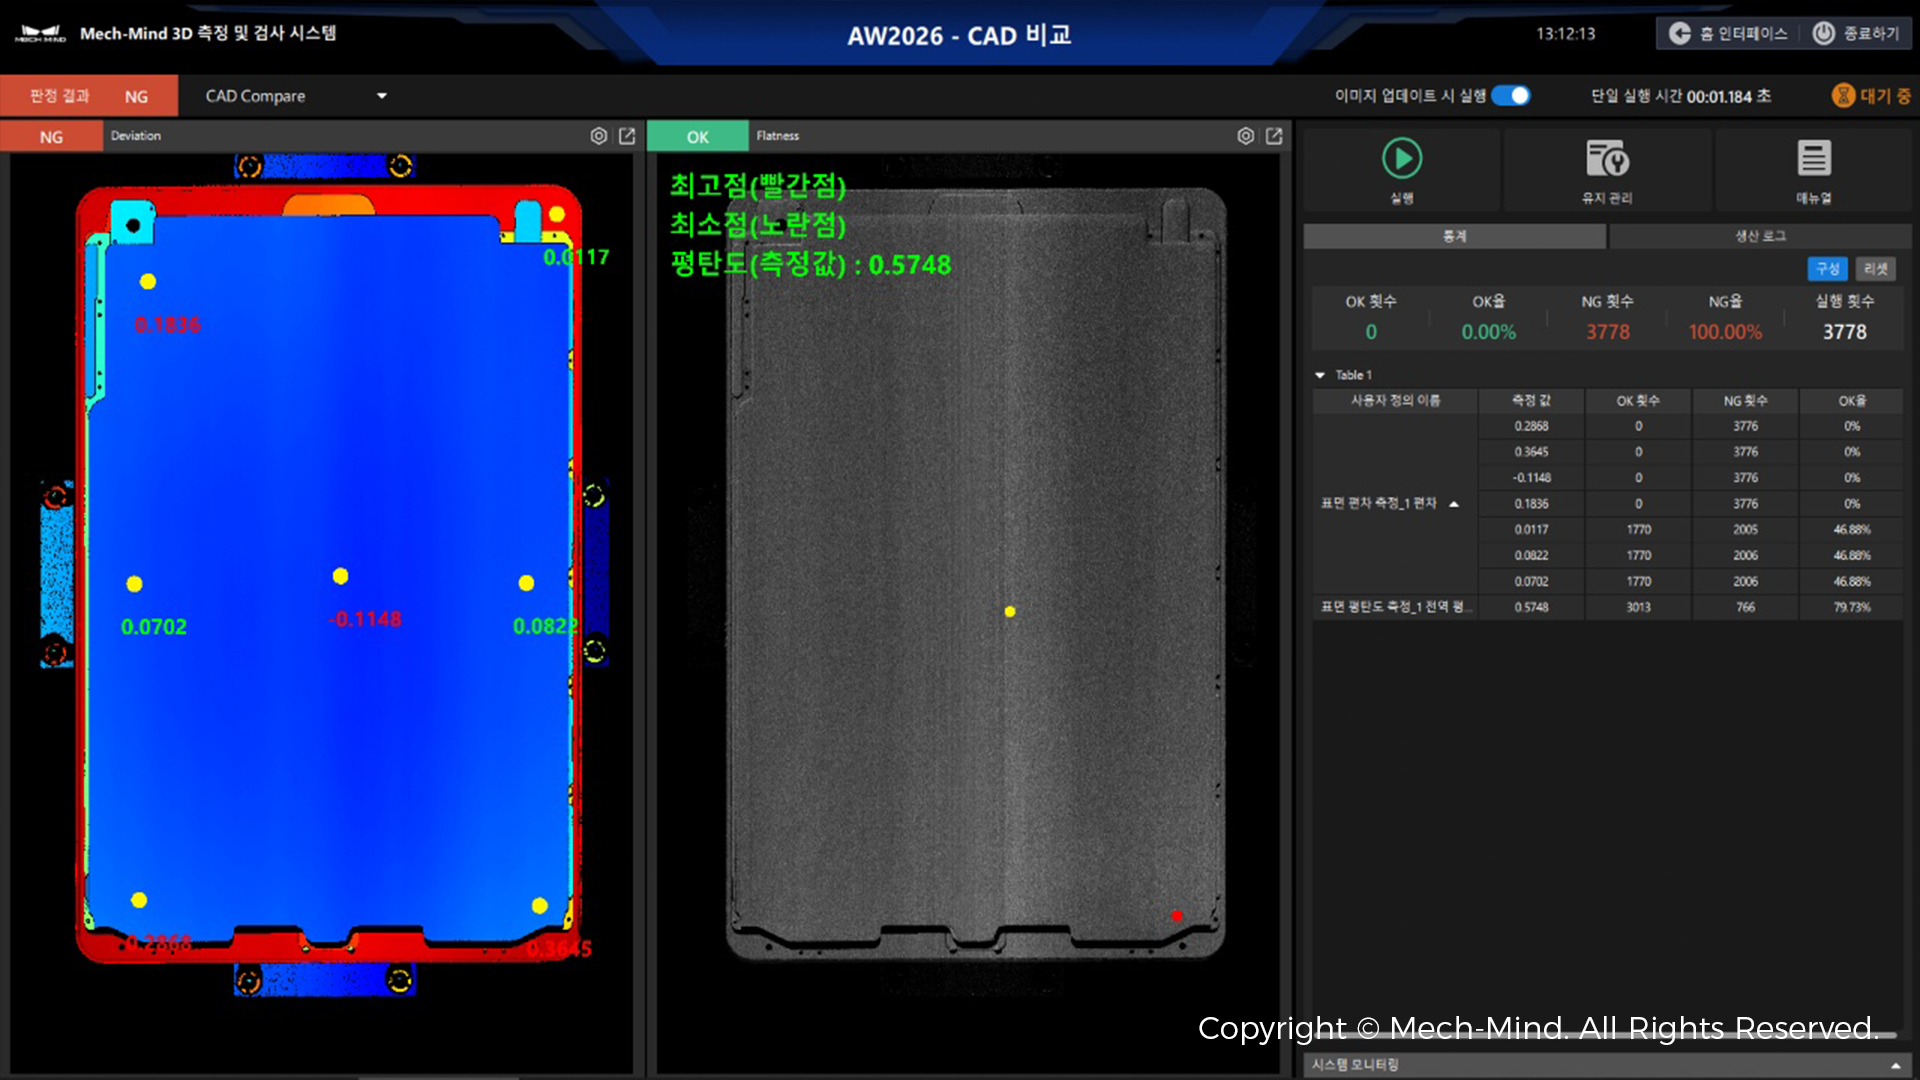Click the 0.5748 flatness table row
The image size is (1920, 1080).
[x=1531, y=607]
